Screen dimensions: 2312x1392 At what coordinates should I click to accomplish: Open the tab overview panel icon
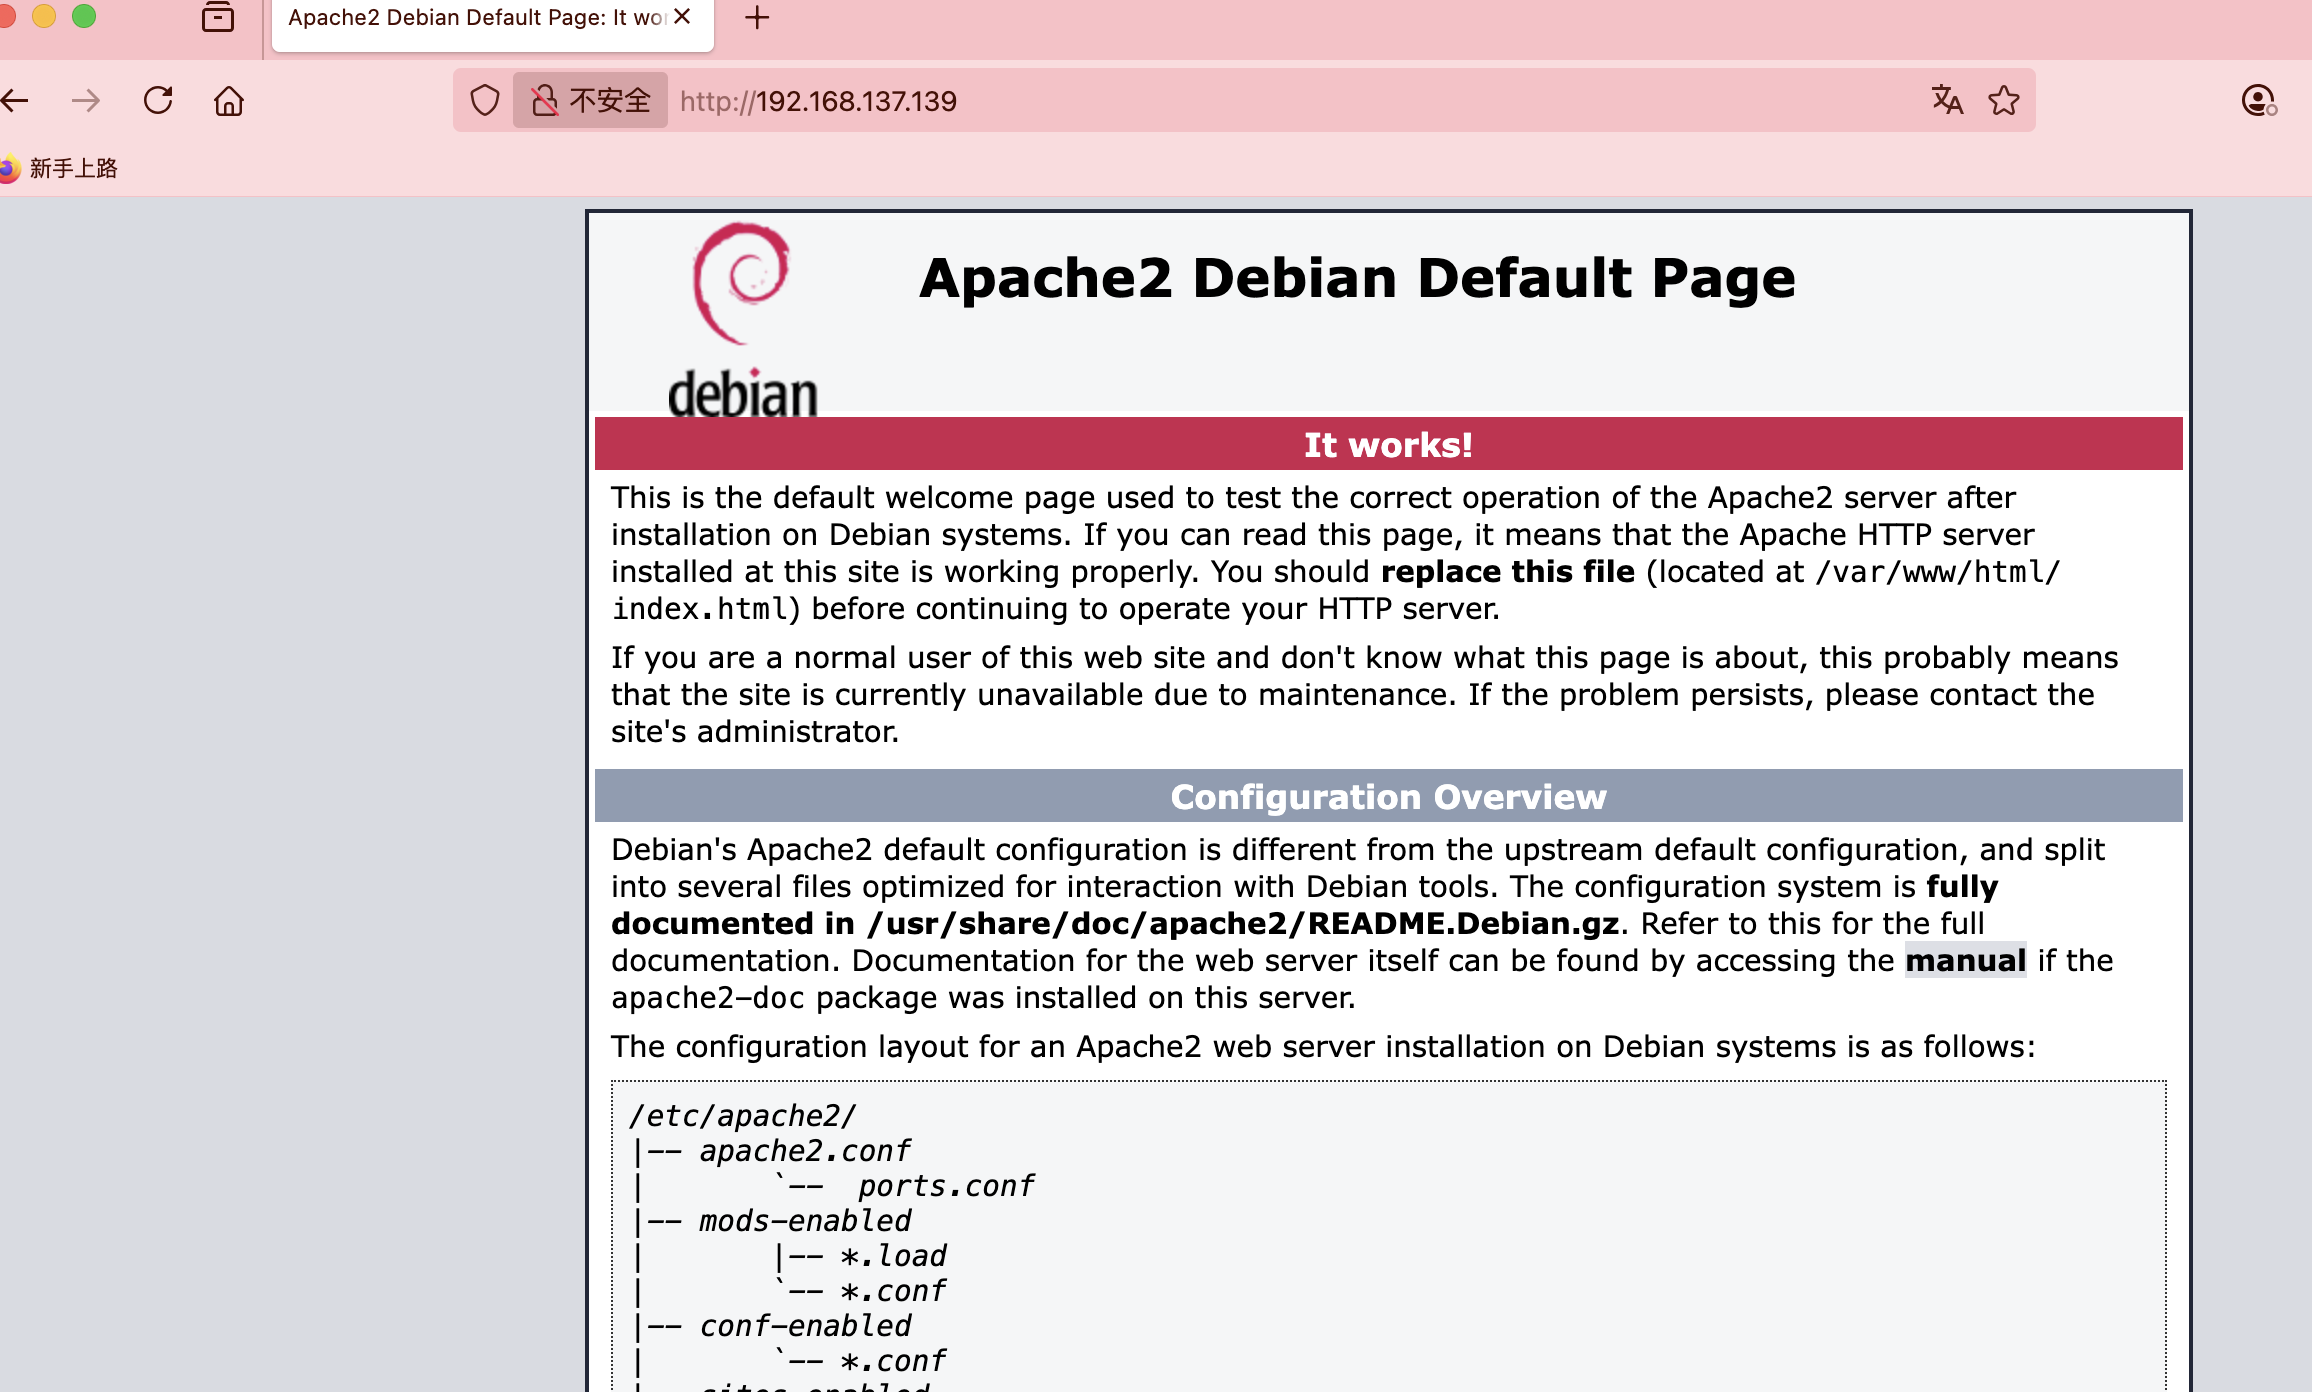218,17
